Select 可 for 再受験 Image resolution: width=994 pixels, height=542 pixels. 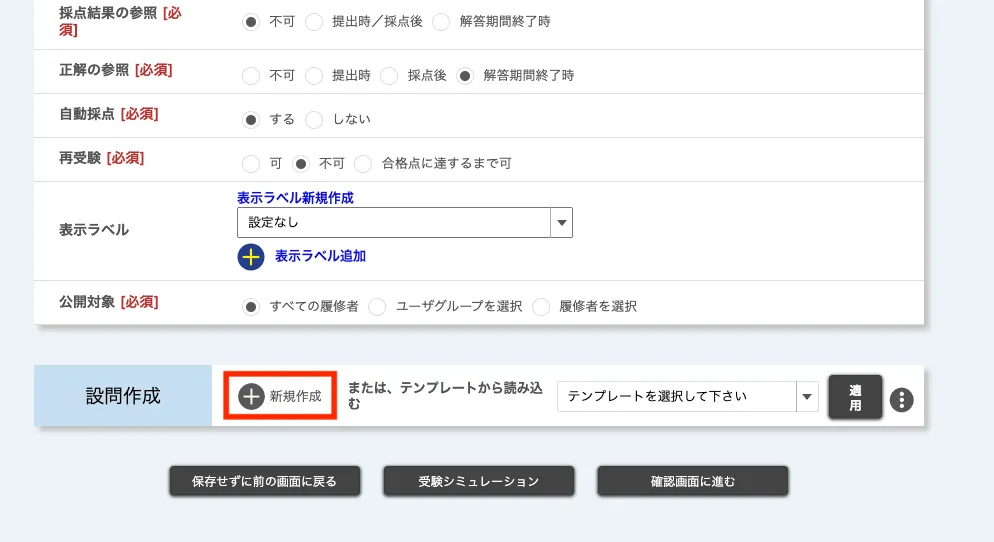[251, 163]
